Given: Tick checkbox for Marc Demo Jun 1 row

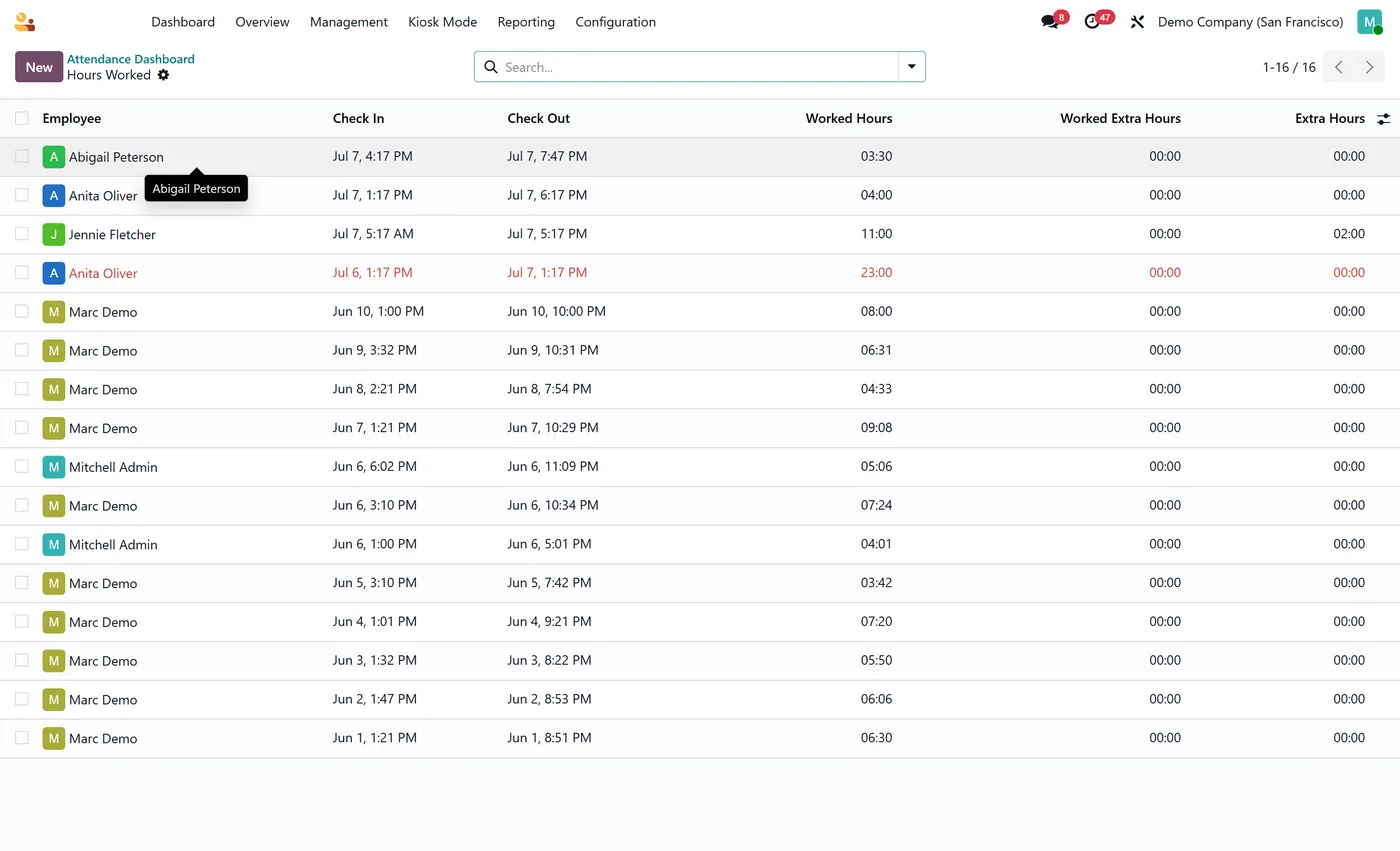Looking at the screenshot, I should pos(22,738).
